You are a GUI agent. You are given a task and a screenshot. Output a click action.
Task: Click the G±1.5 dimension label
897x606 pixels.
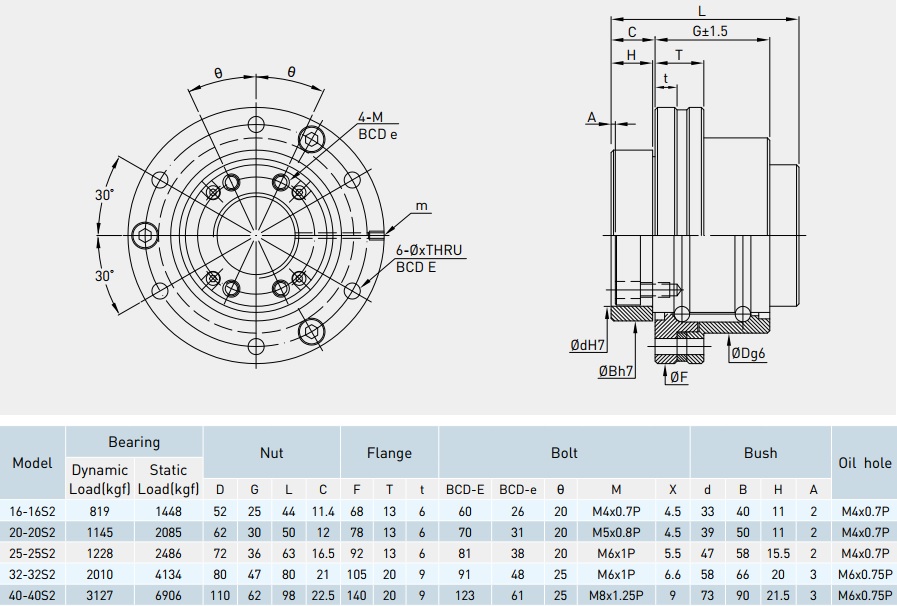pyautogui.click(x=709, y=32)
